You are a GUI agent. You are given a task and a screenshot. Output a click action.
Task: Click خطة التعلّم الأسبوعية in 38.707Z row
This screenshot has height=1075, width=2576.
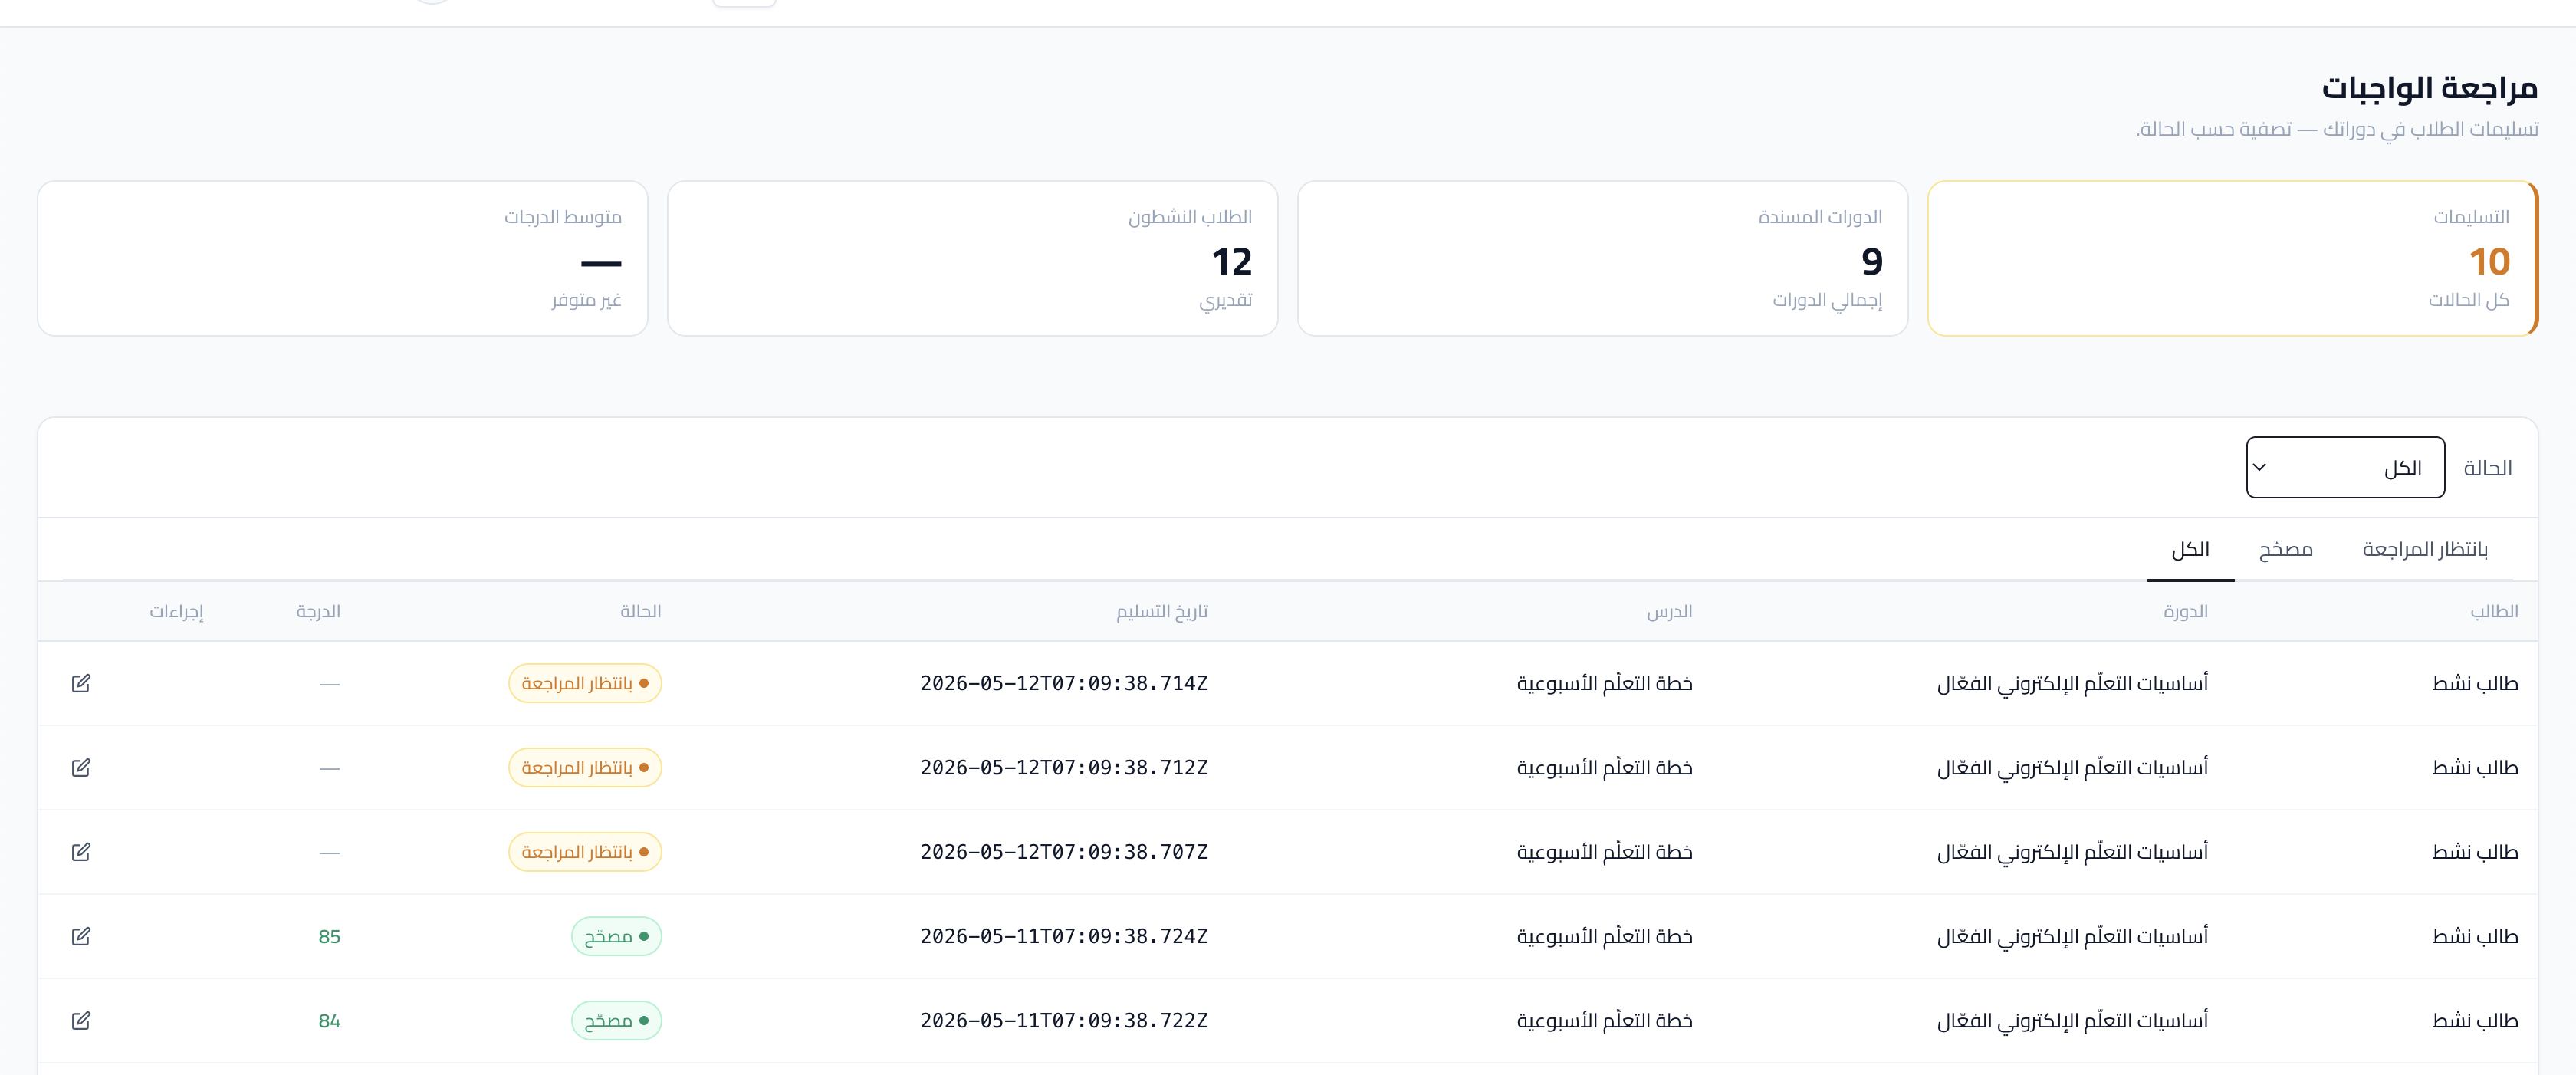(1604, 852)
